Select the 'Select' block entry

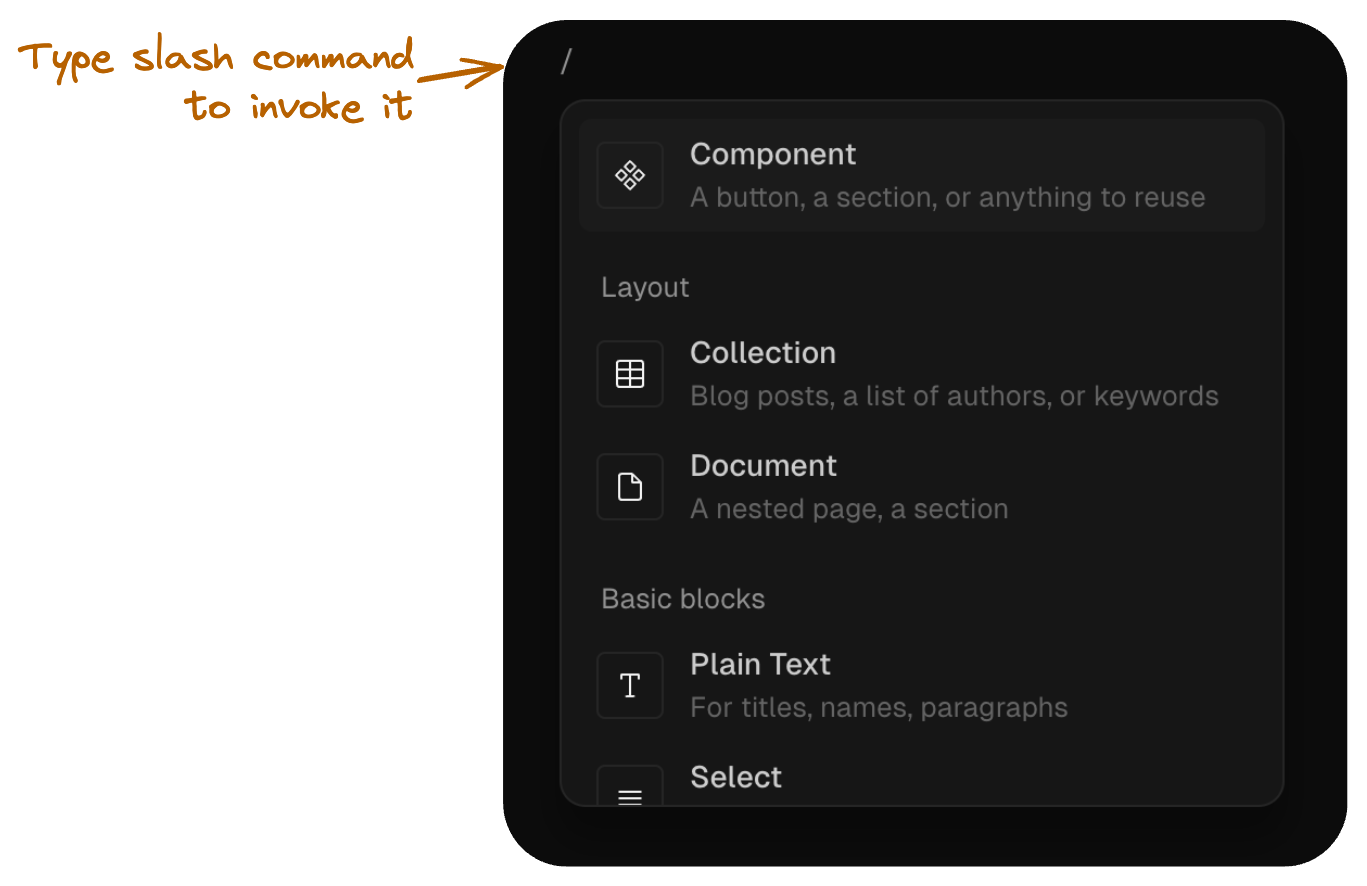pos(736,778)
